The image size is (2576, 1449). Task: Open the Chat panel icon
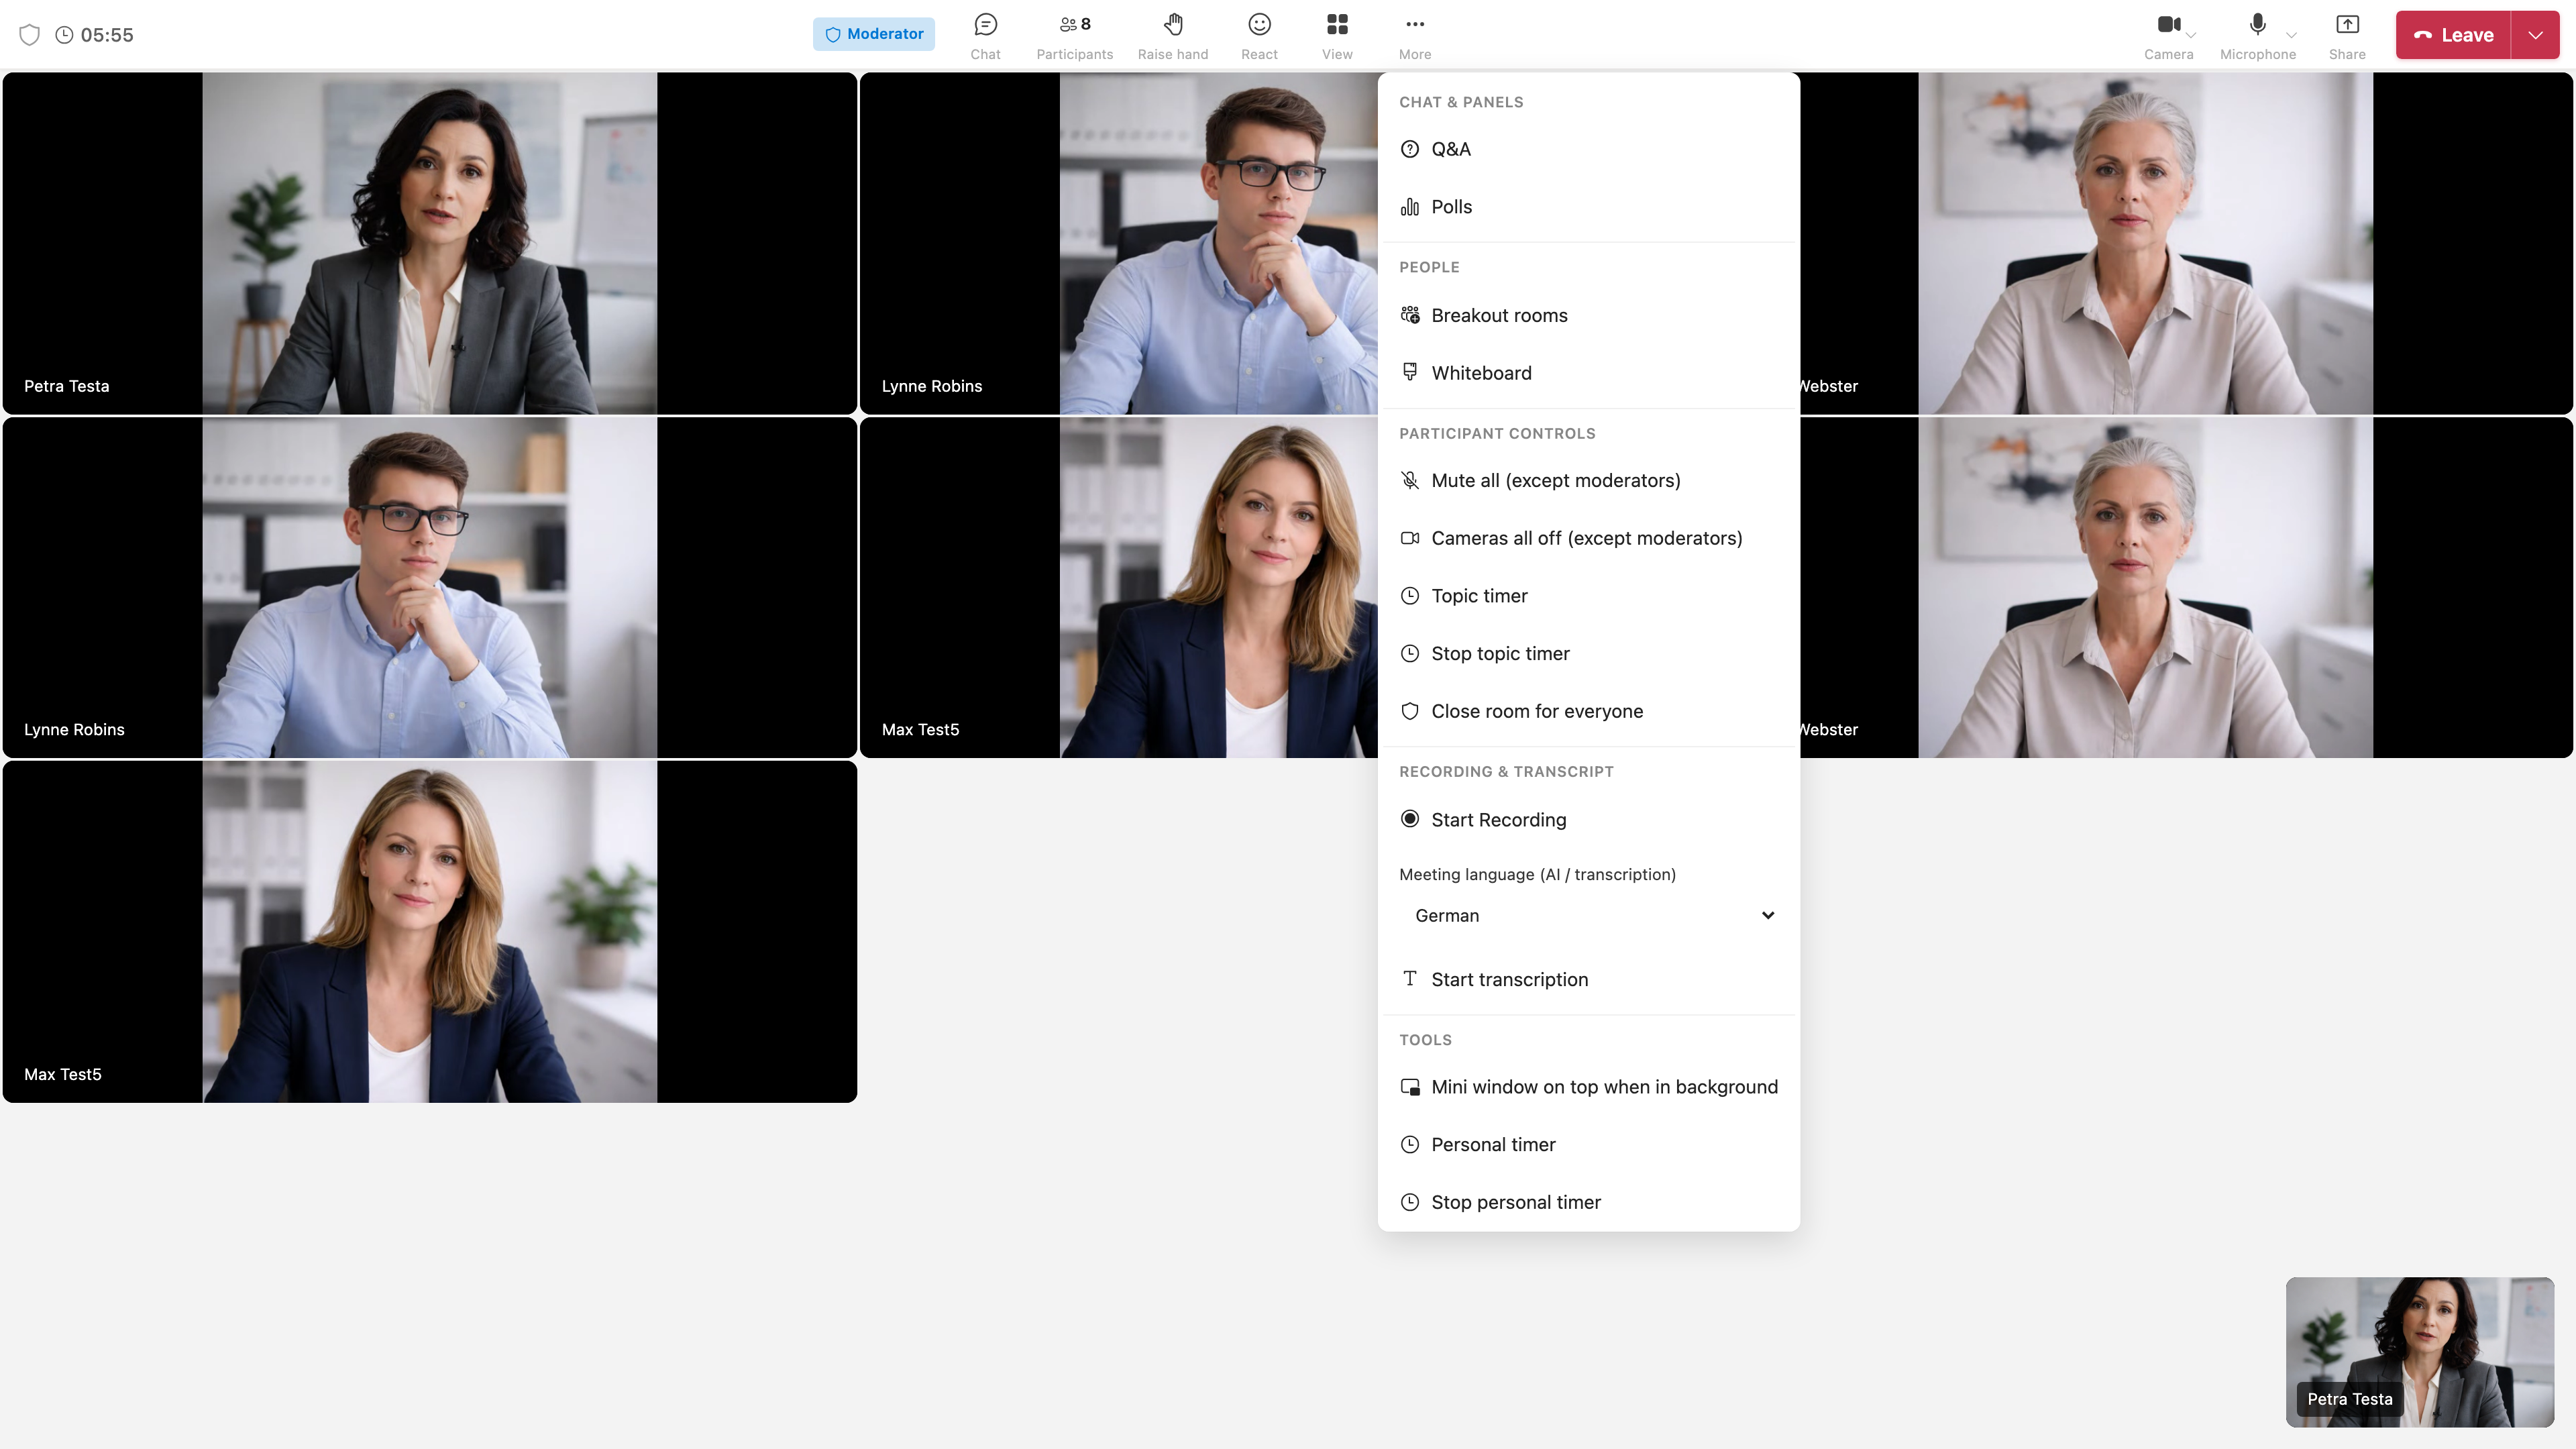[985, 24]
